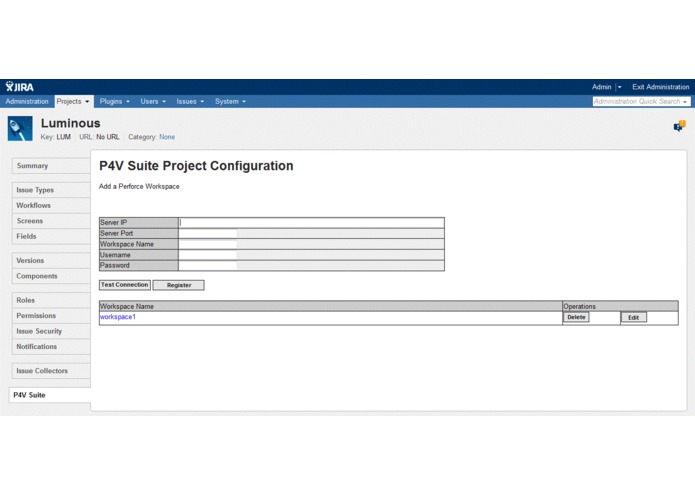Viewport: 695px width, 494px height.
Task: Expand the System menu
Action: point(230,101)
